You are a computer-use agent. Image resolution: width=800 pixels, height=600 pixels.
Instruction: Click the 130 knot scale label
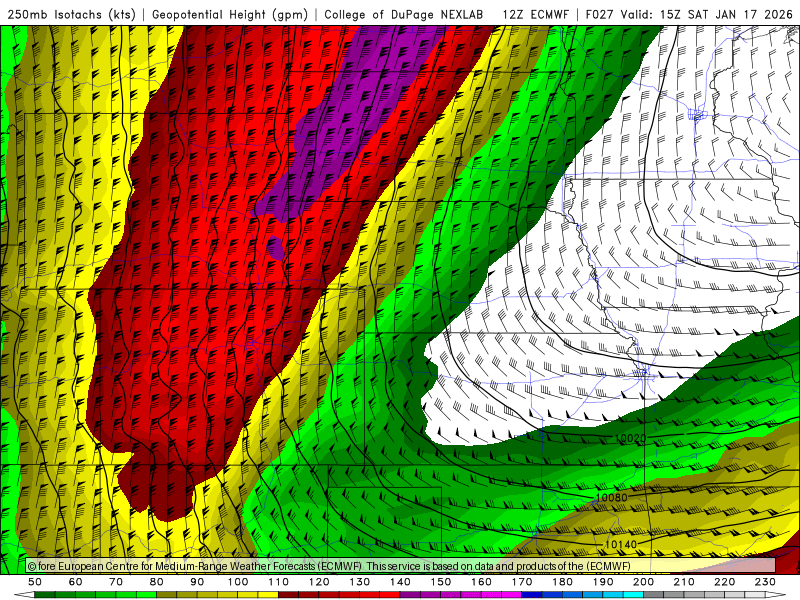tap(360, 582)
